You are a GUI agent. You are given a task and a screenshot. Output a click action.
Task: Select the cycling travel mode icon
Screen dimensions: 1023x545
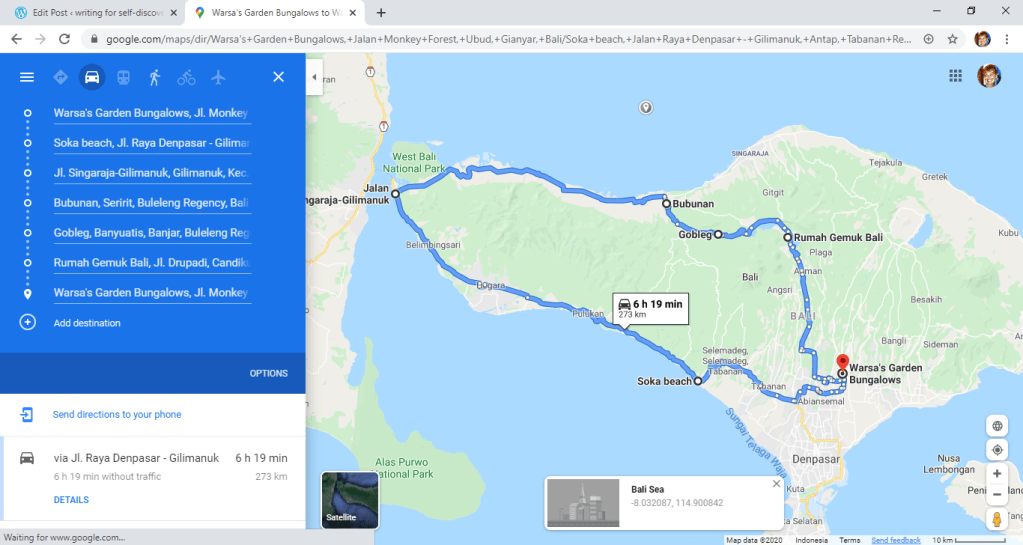(x=186, y=78)
